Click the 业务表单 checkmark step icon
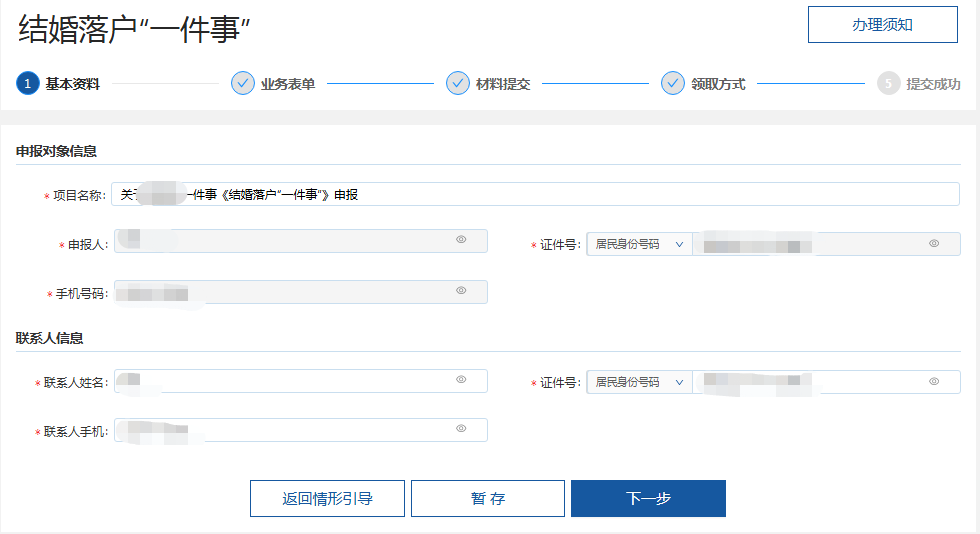The image size is (980, 534). [243, 83]
